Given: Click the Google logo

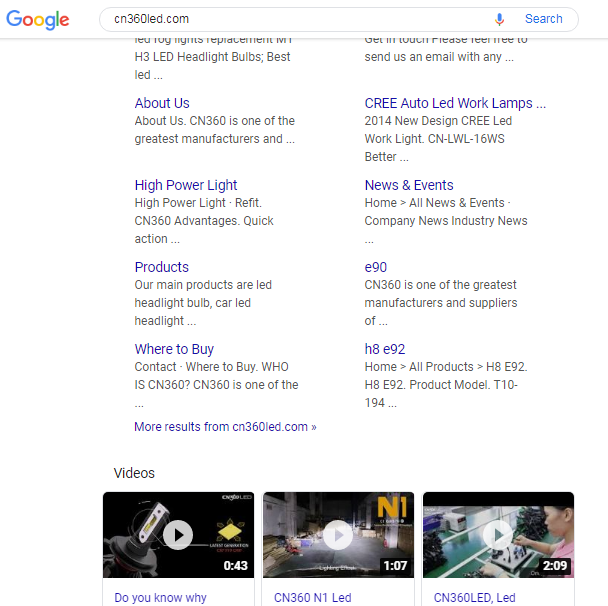Looking at the screenshot, I should pos(38,19).
